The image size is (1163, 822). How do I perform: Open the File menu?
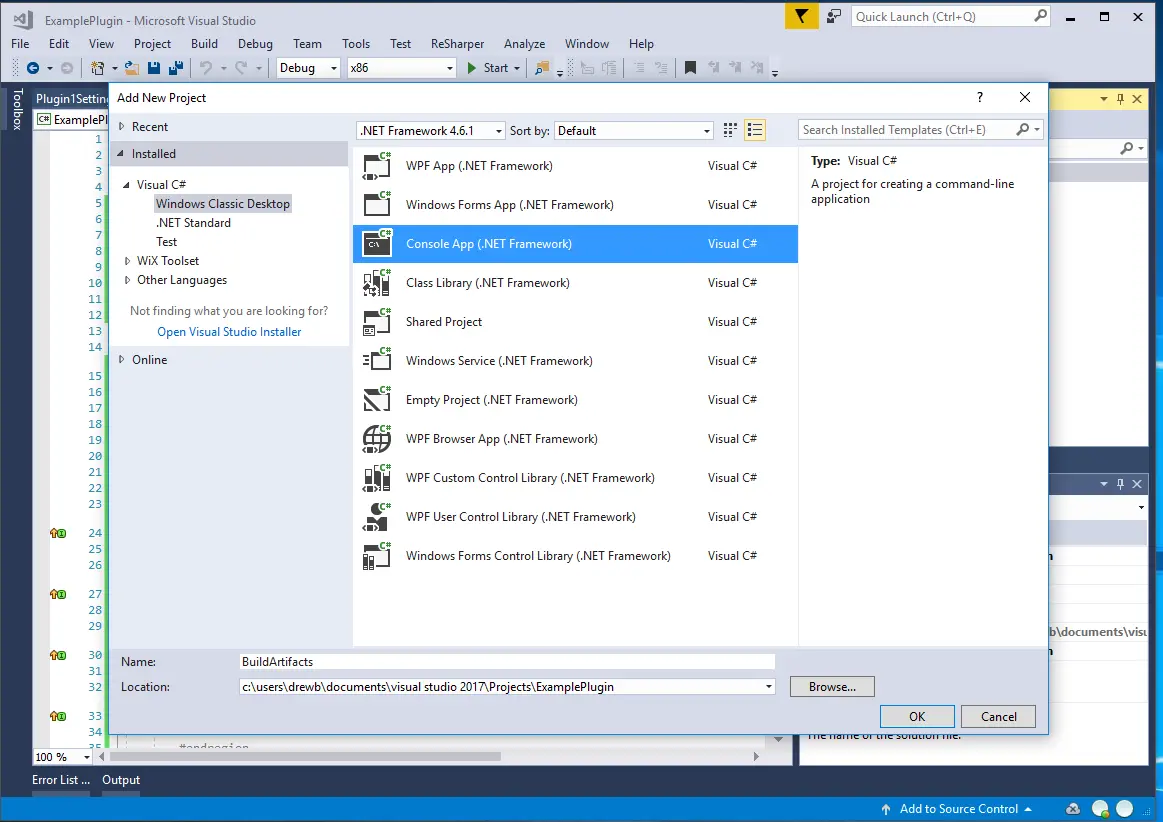coord(20,44)
